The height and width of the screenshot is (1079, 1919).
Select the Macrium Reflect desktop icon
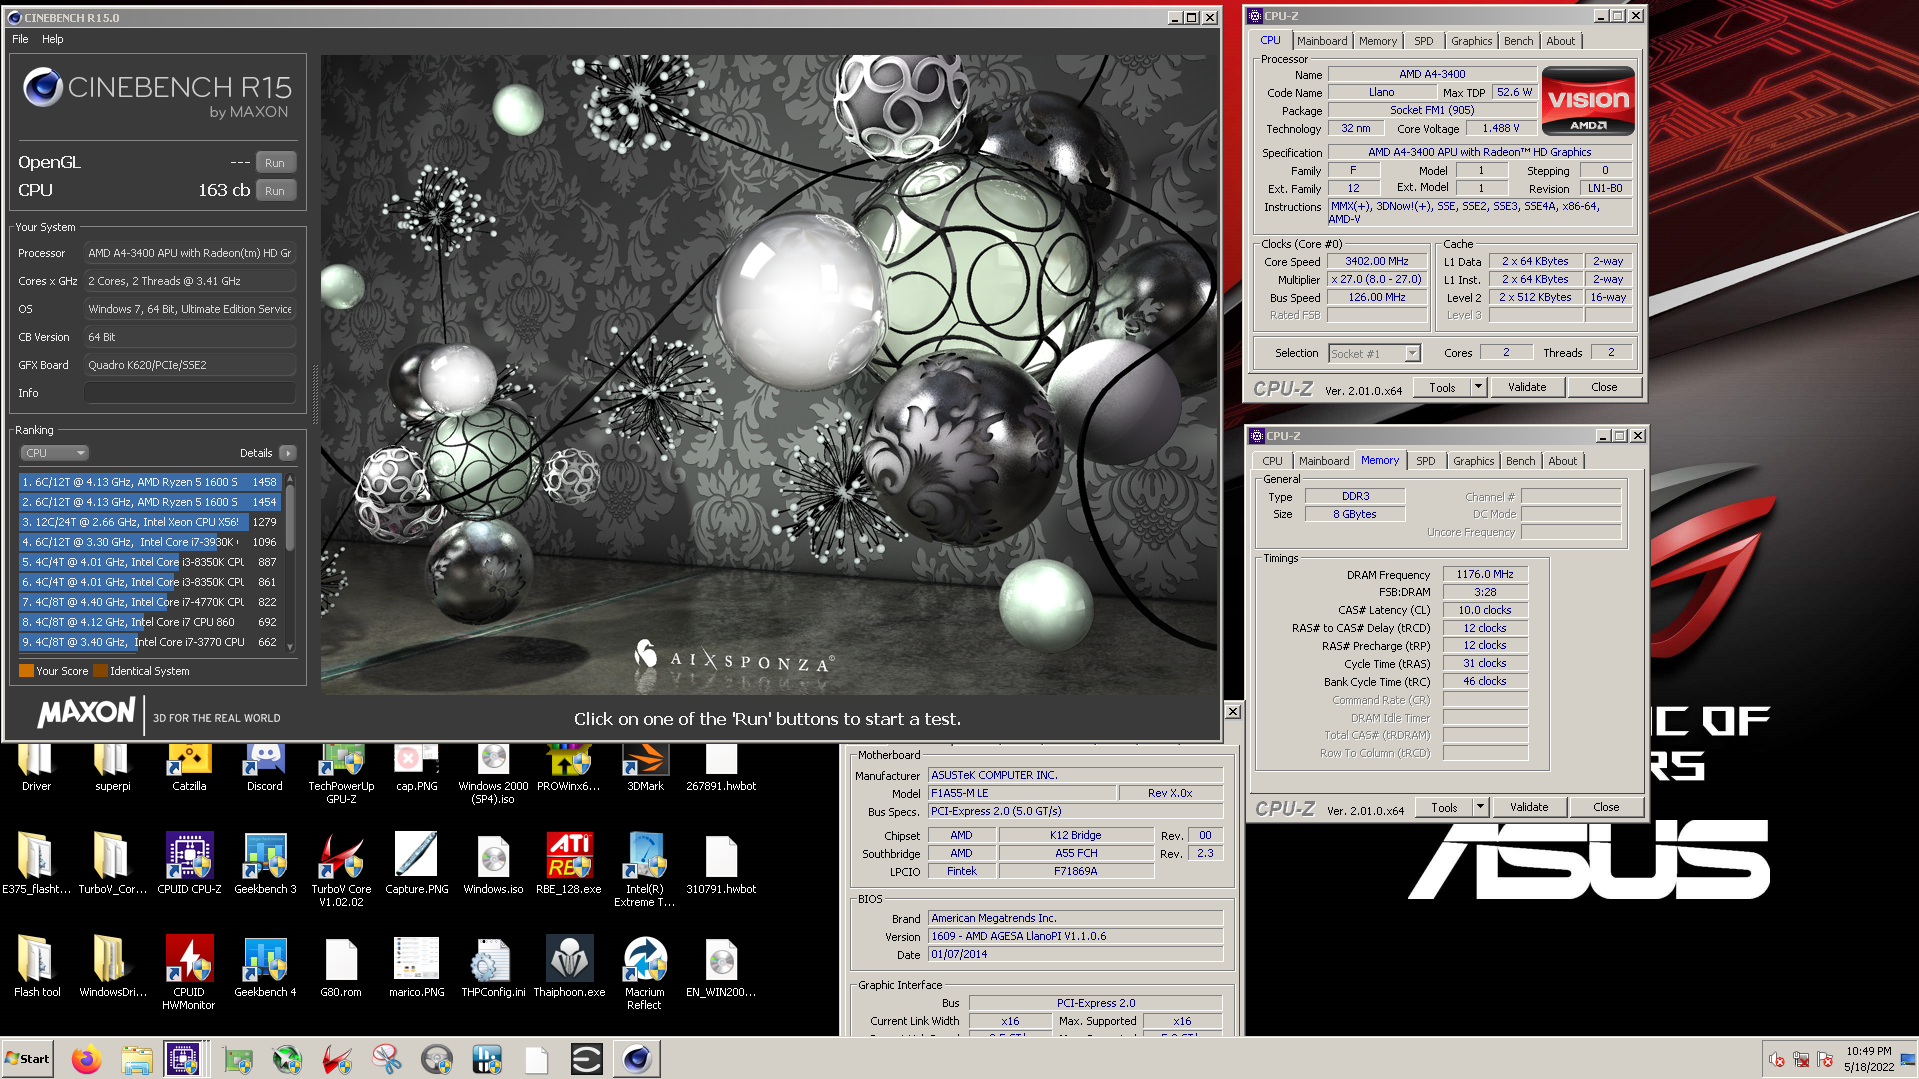click(645, 972)
